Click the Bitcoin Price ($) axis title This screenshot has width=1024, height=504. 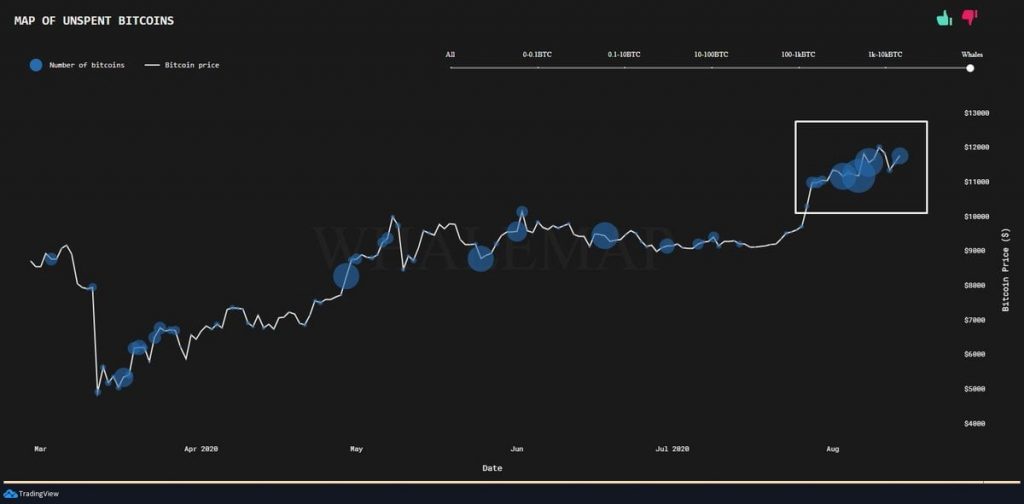point(1005,270)
